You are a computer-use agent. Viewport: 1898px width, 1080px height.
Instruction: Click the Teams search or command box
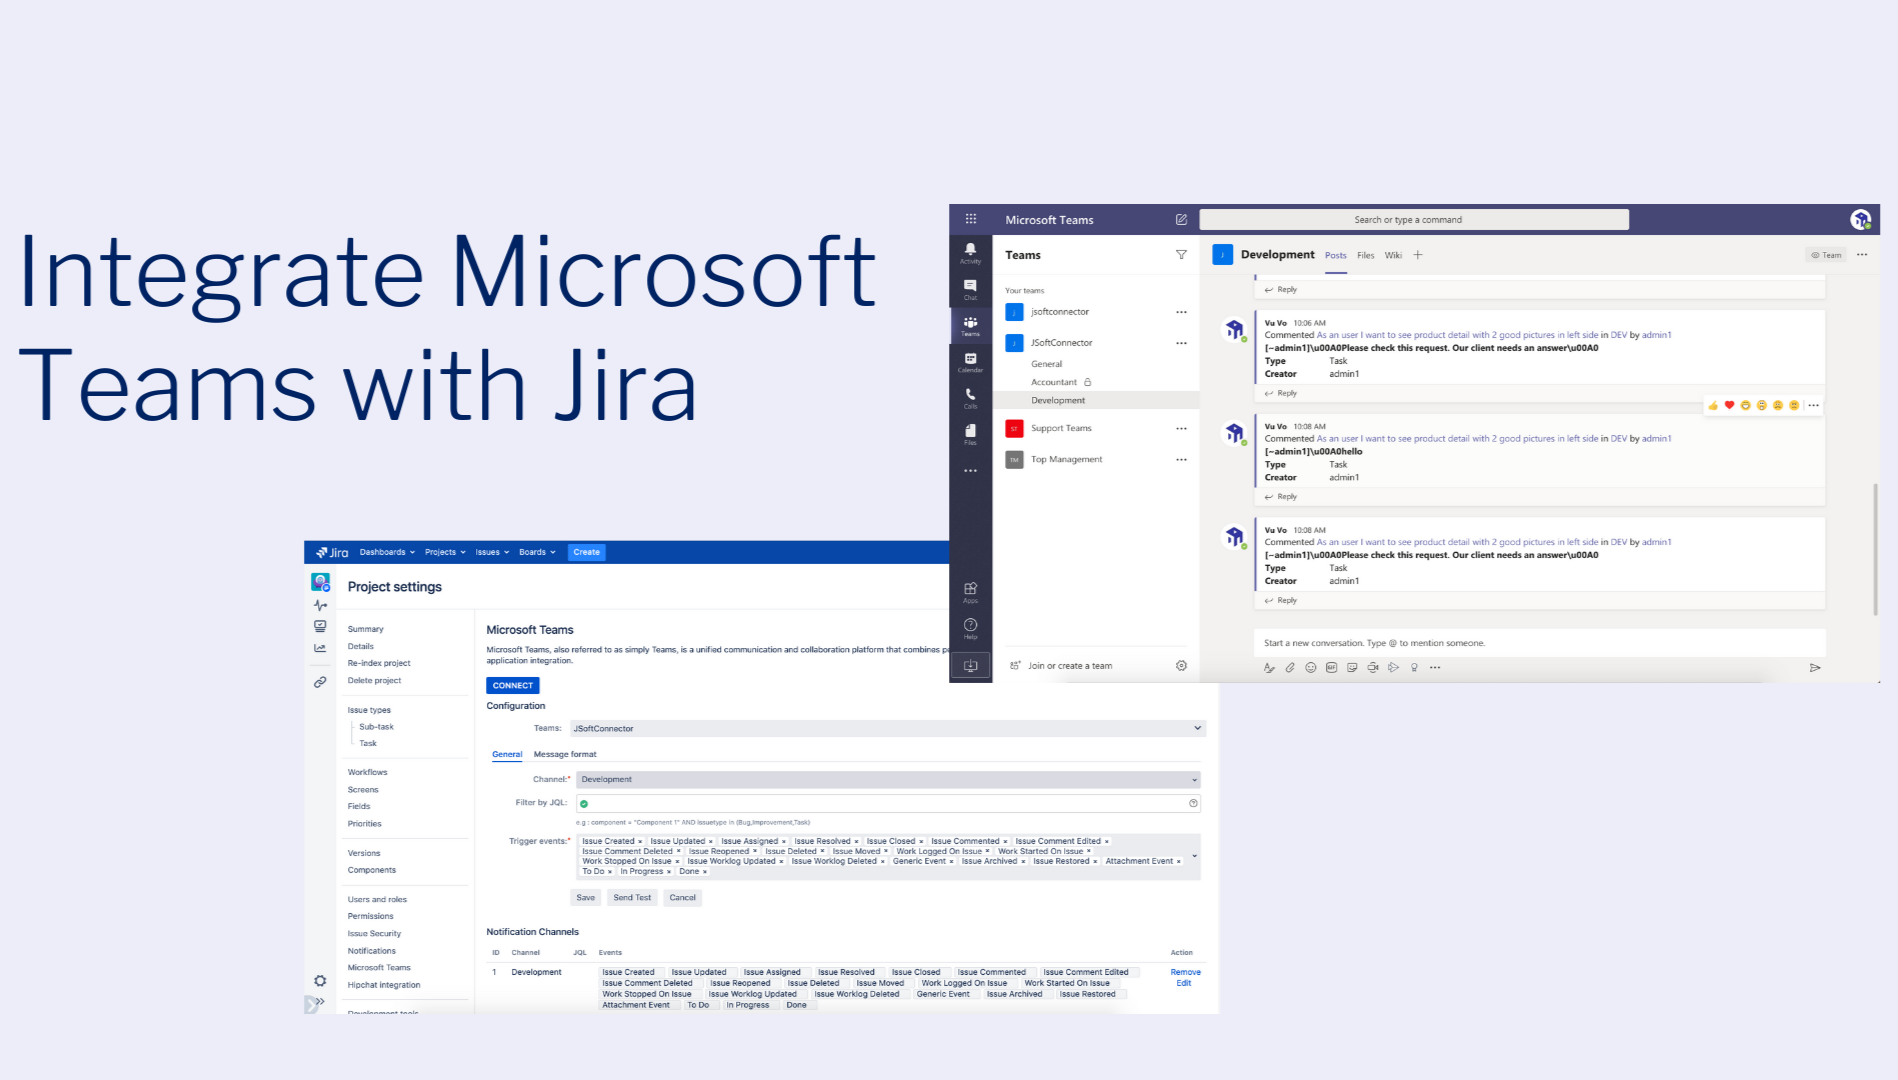coord(1414,220)
